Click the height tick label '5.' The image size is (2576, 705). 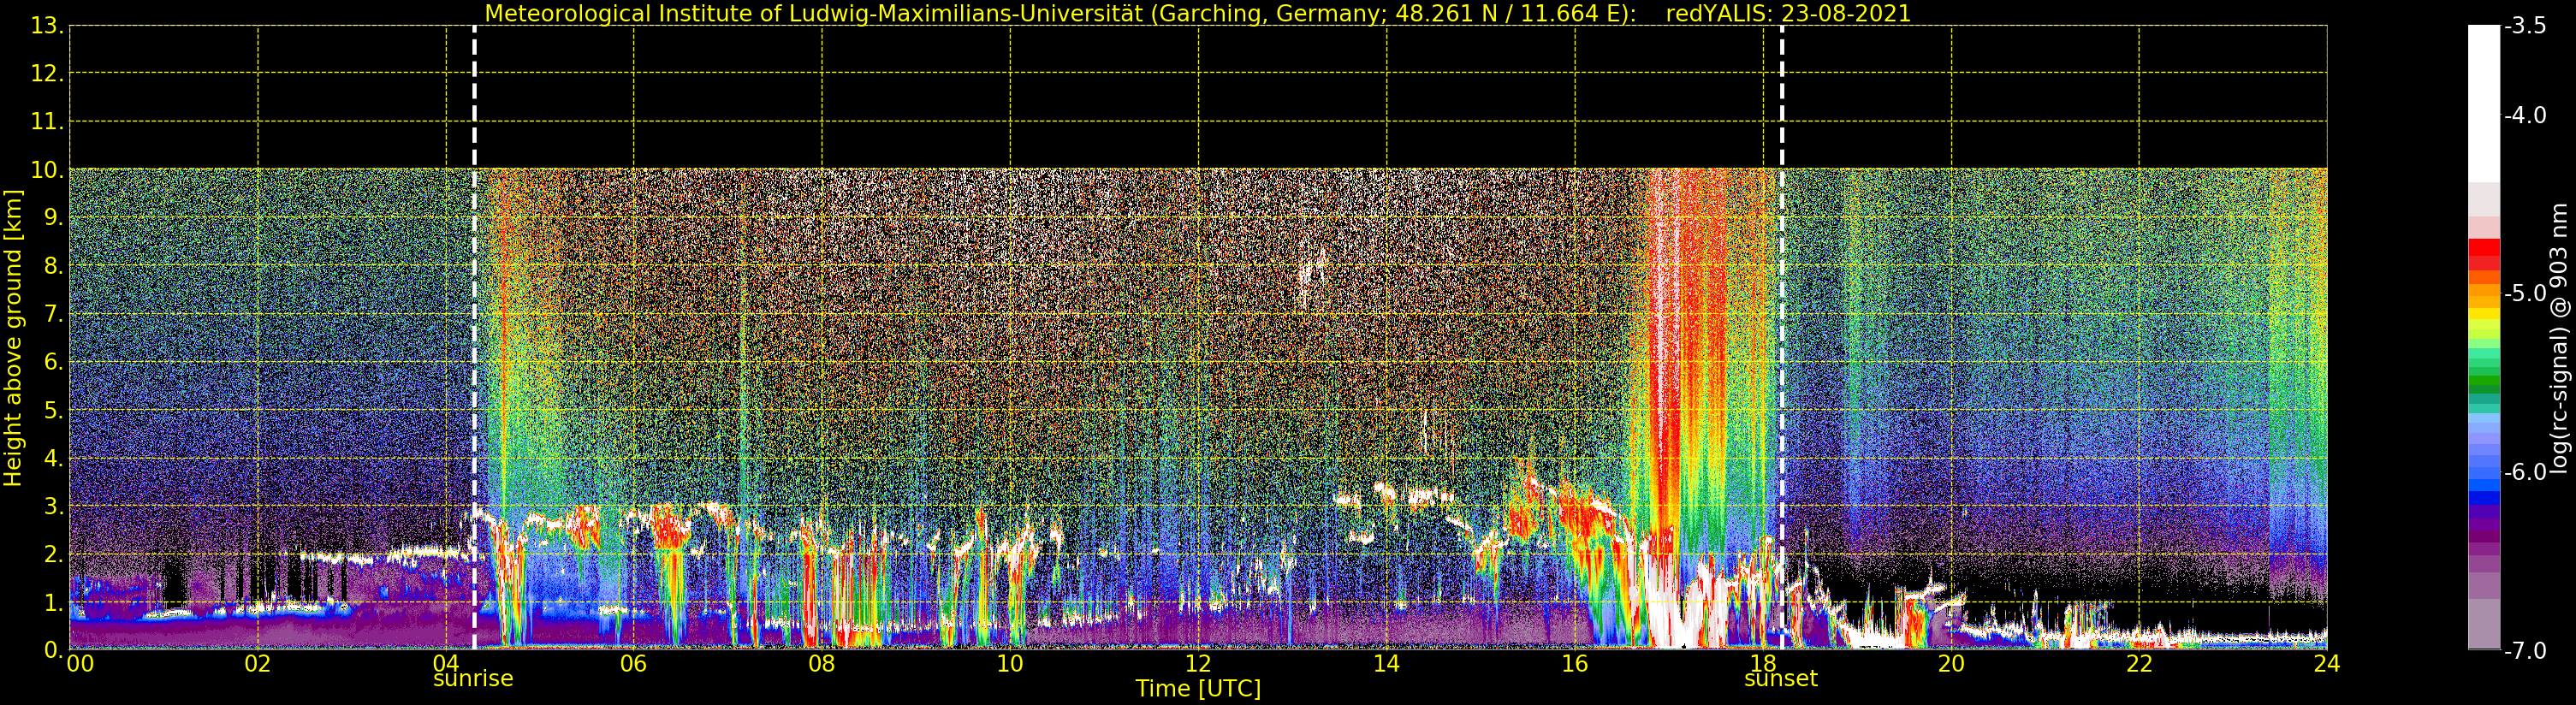[54, 410]
